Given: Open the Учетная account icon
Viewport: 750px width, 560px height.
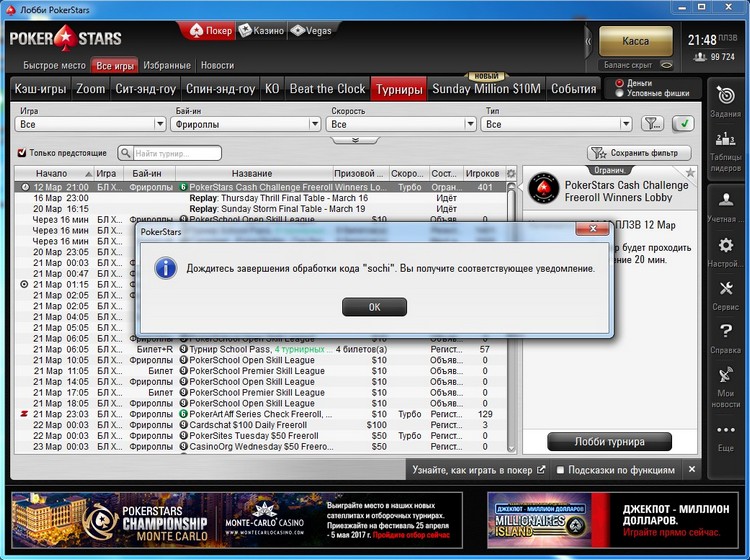Looking at the screenshot, I should (x=726, y=199).
